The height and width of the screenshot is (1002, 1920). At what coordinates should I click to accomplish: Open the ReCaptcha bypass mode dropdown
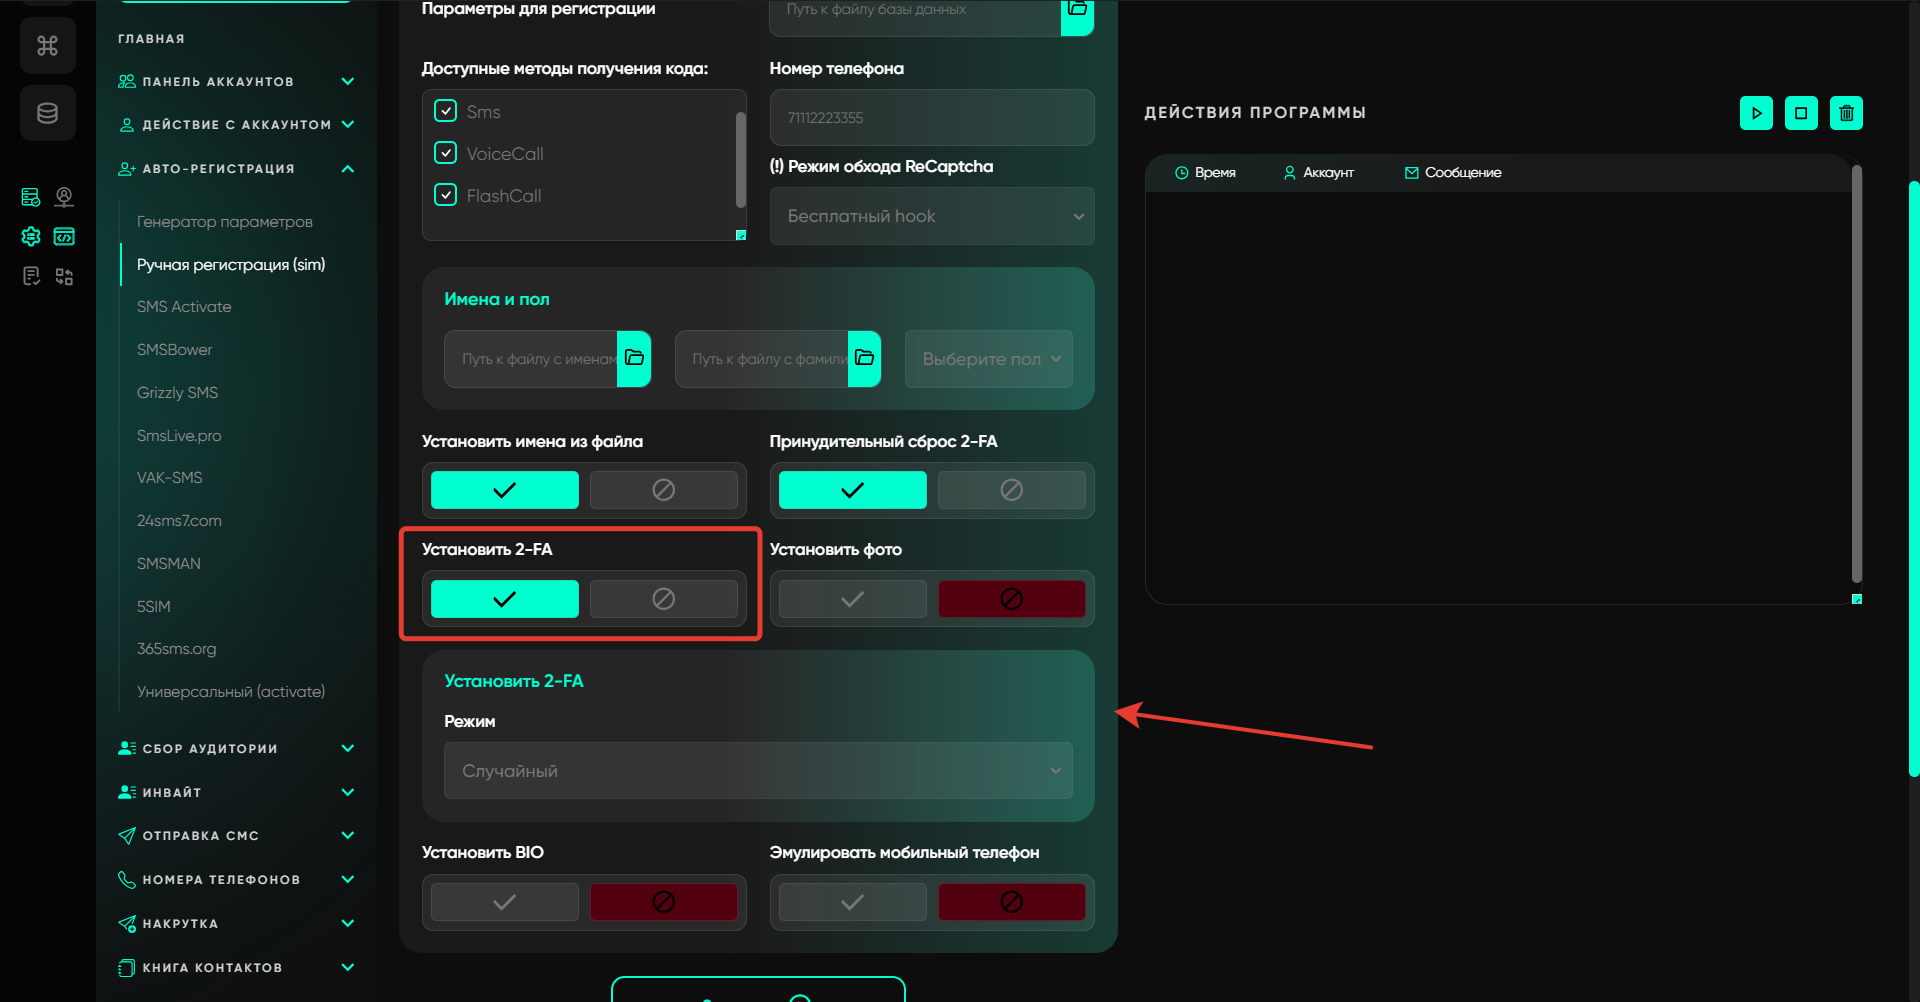tap(931, 216)
